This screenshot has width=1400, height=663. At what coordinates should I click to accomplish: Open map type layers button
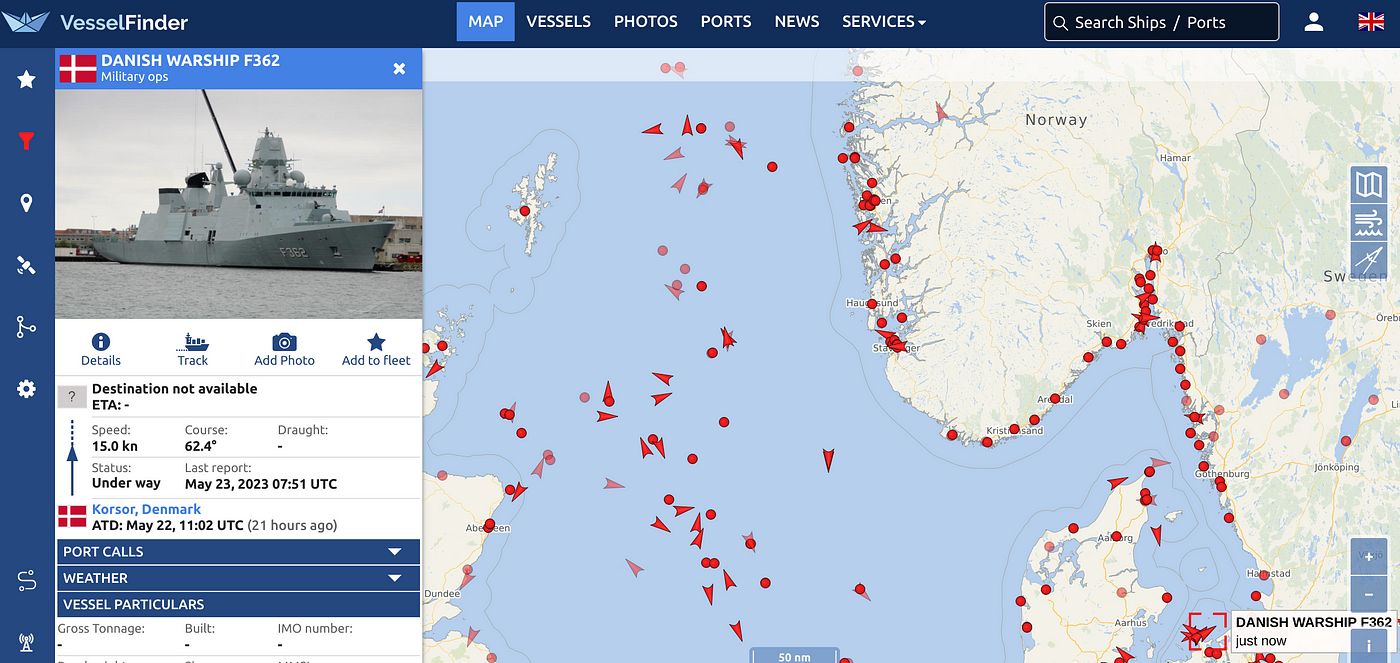[1368, 184]
